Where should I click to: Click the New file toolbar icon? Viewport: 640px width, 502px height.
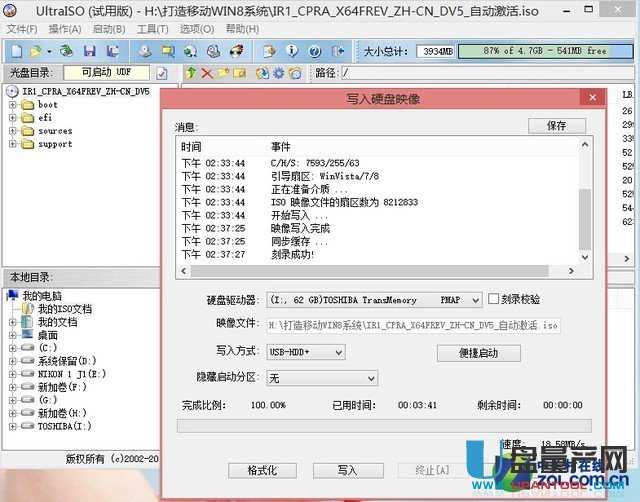click(x=17, y=51)
